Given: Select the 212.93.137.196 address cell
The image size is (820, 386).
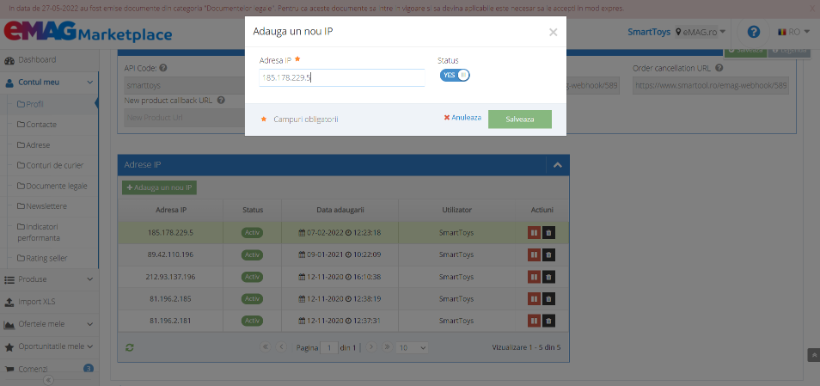Looking at the screenshot, I should pos(170,277).
